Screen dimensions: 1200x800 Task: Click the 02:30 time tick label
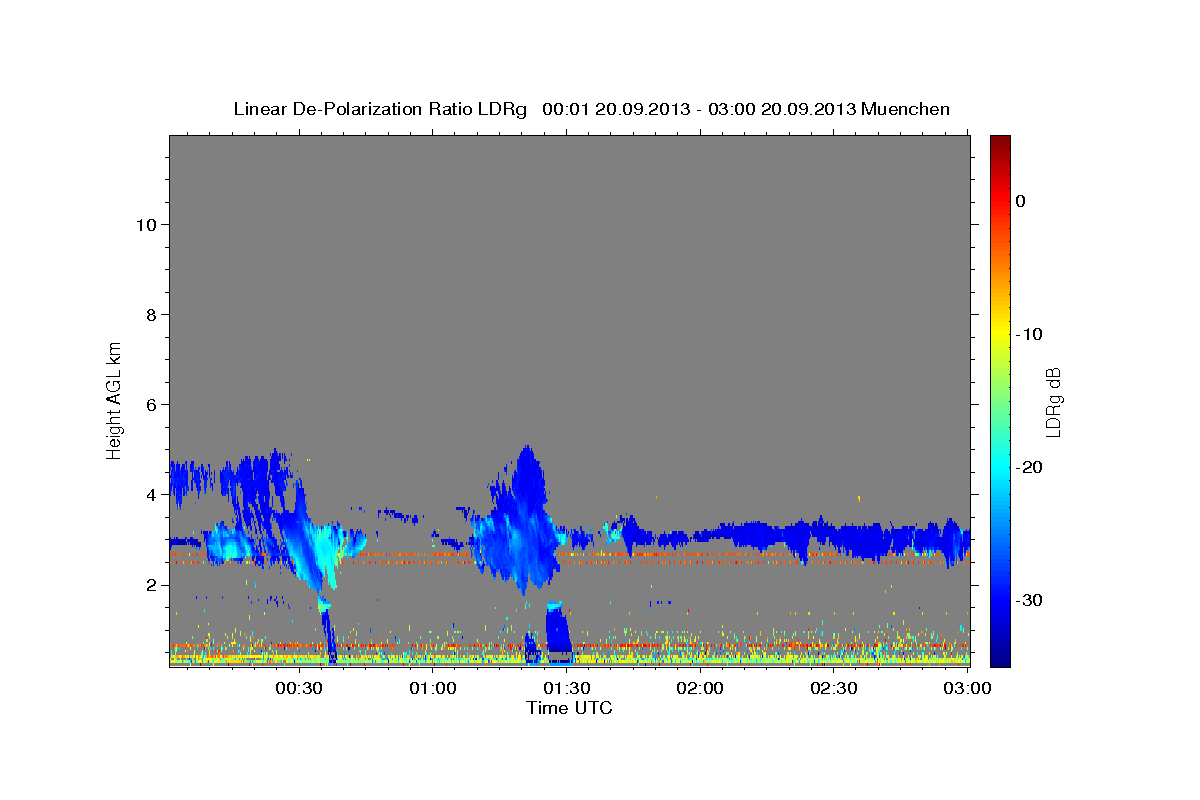(833, 689)
